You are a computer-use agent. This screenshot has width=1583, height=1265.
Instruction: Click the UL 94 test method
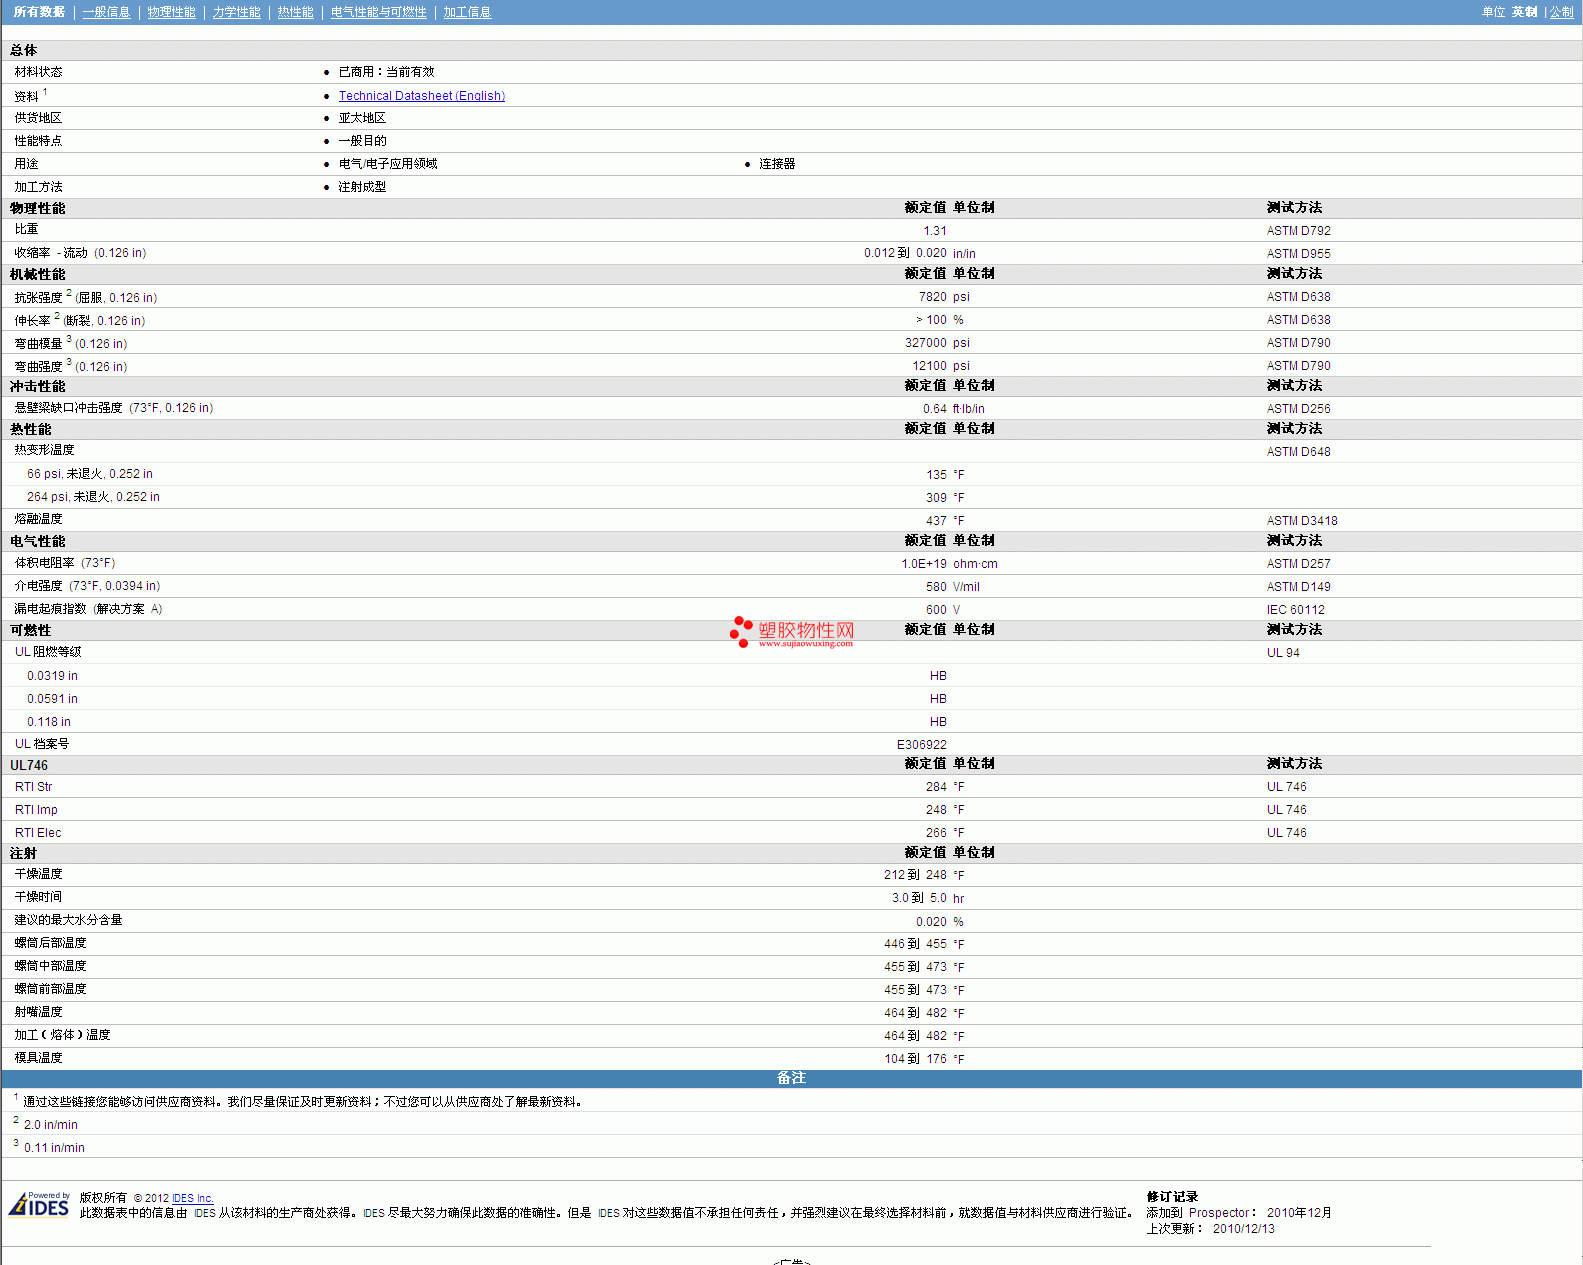(x=1283, y=653)
